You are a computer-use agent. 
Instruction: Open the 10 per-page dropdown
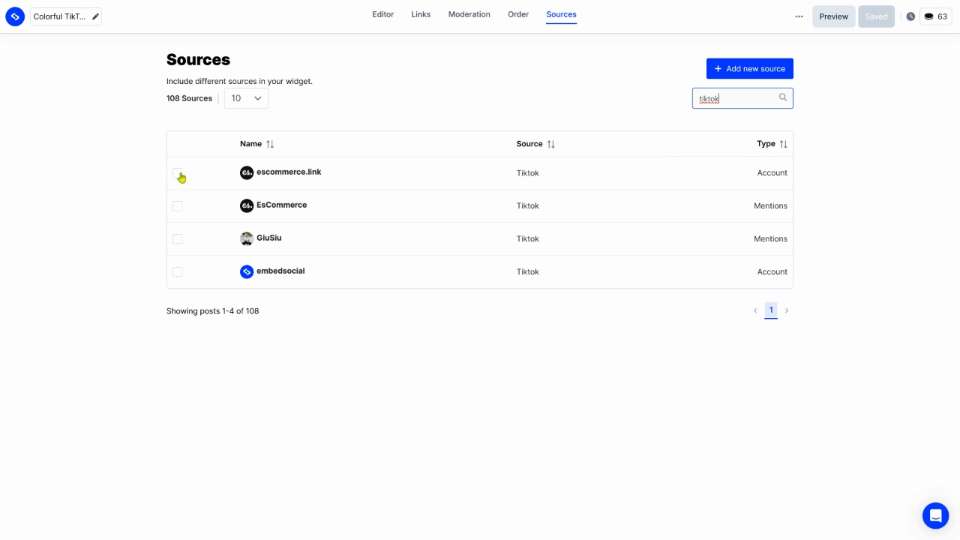[x=246, y=98]
